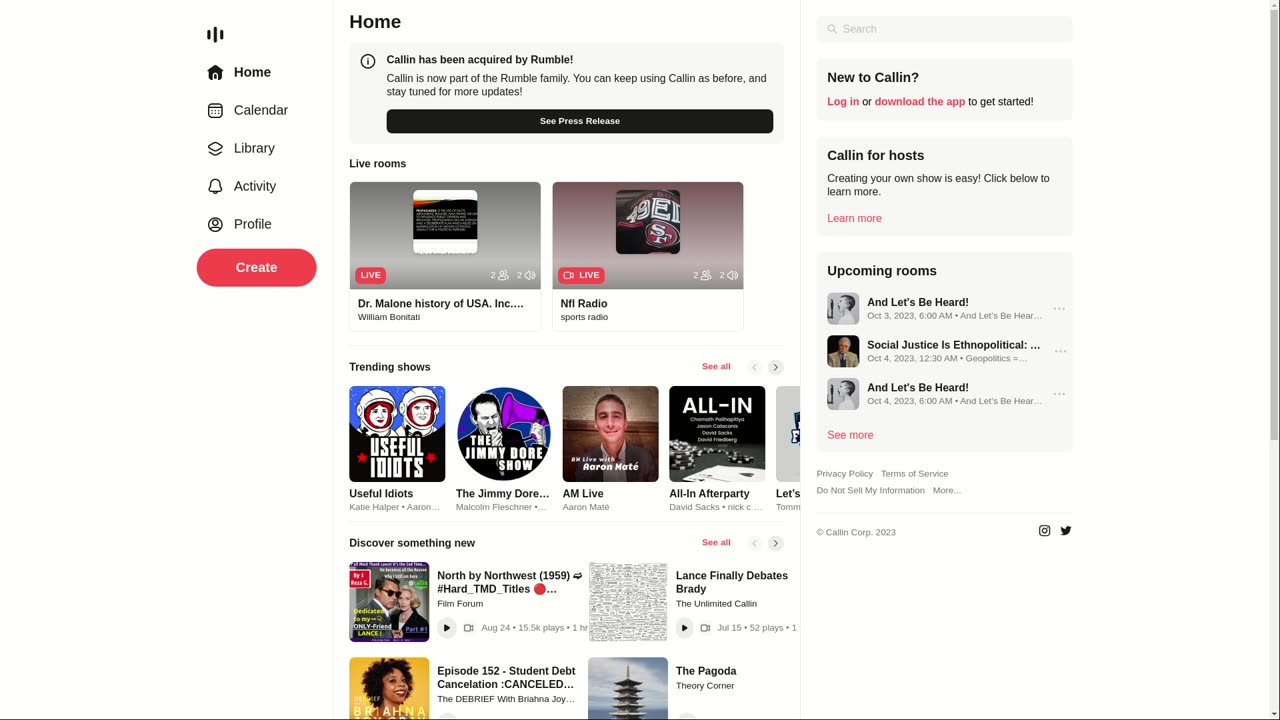Click video icon on North by Northwest episode
Screen dimensions: 1280x720
coord(468,628)
